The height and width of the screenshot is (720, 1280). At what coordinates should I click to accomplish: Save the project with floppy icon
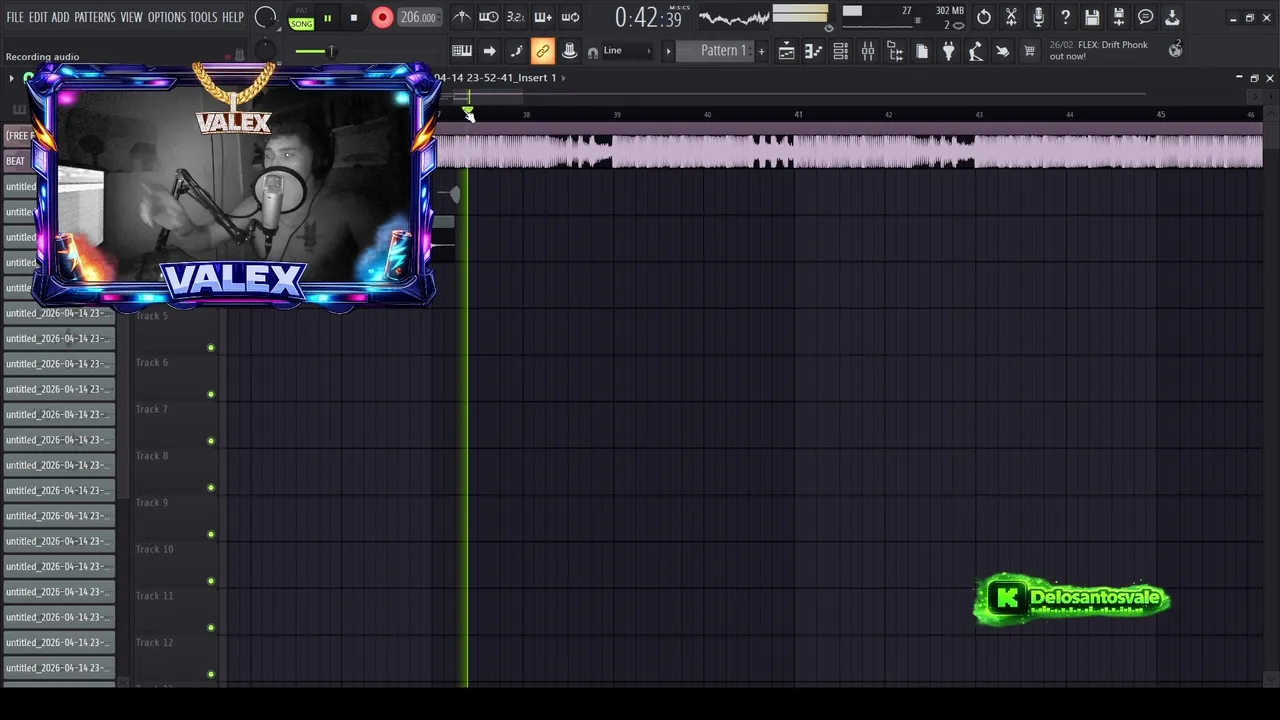pyautogui.click(x=1092, y=17)
